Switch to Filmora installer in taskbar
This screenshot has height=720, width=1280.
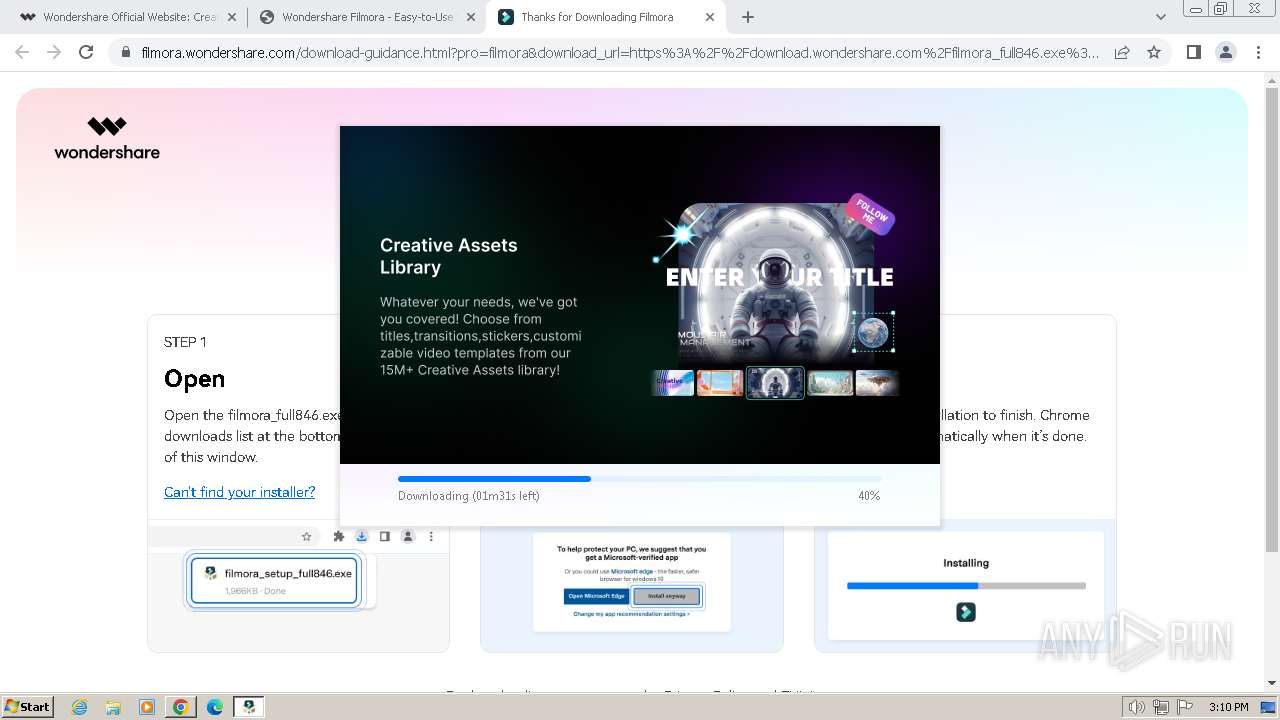click(x=249, y=707)
